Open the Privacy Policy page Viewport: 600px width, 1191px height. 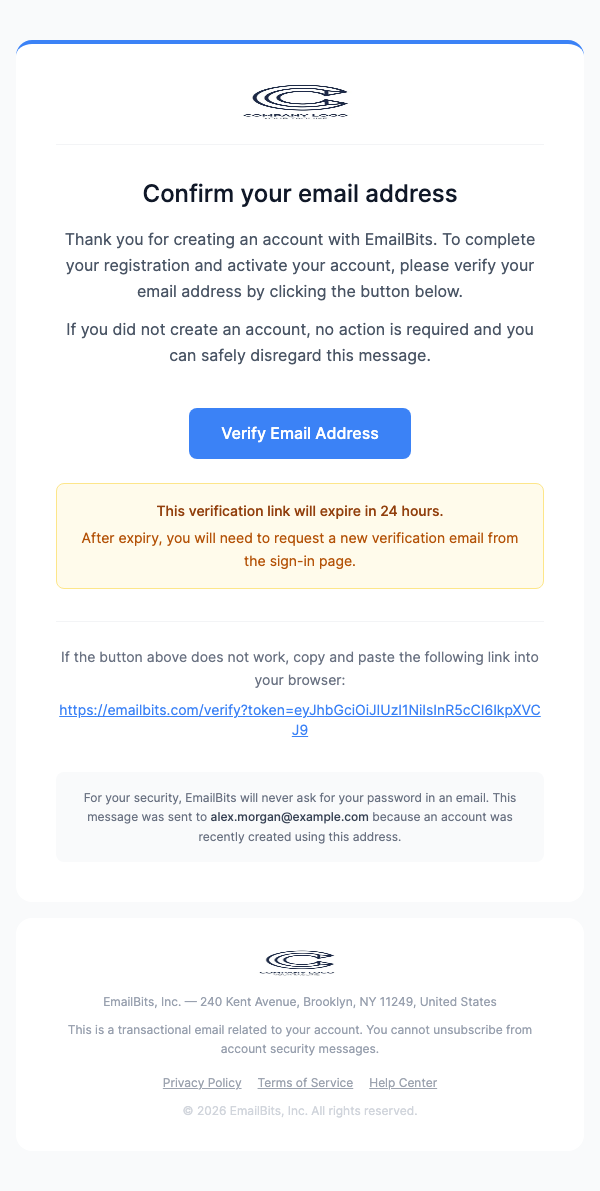[x=202, y=1082]
